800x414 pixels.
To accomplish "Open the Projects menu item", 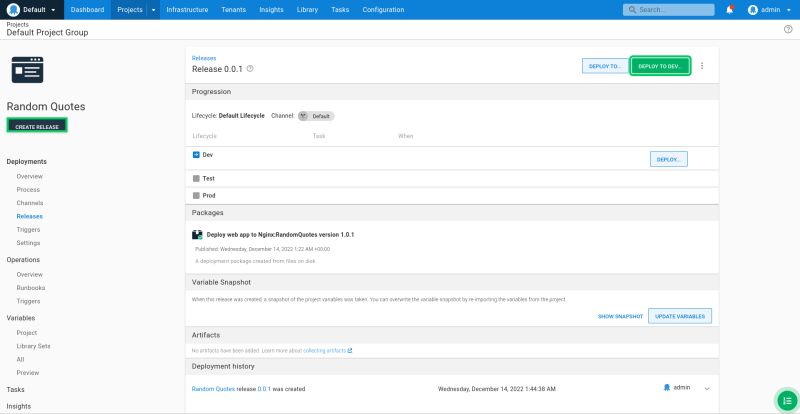I will [130, 10].
